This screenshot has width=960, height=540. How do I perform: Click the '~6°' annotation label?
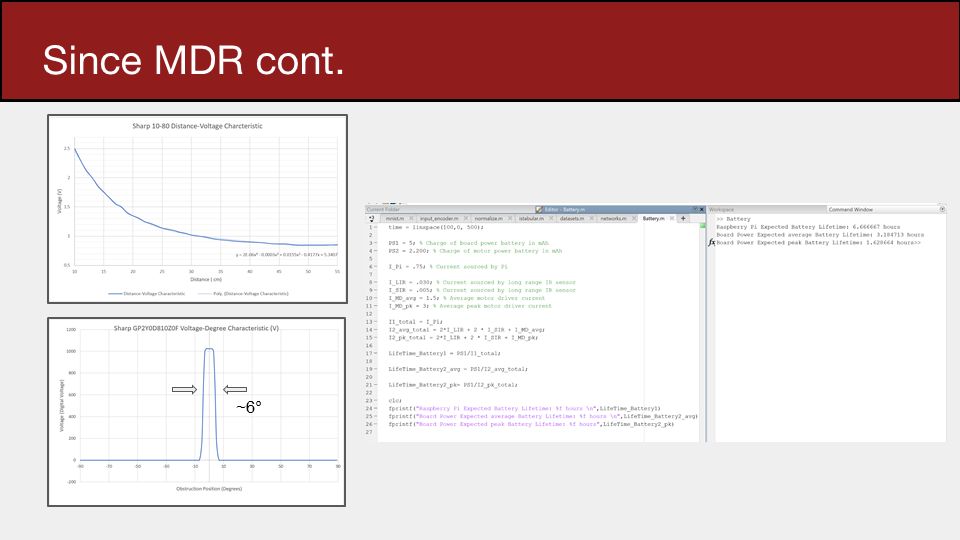[249, 407]
